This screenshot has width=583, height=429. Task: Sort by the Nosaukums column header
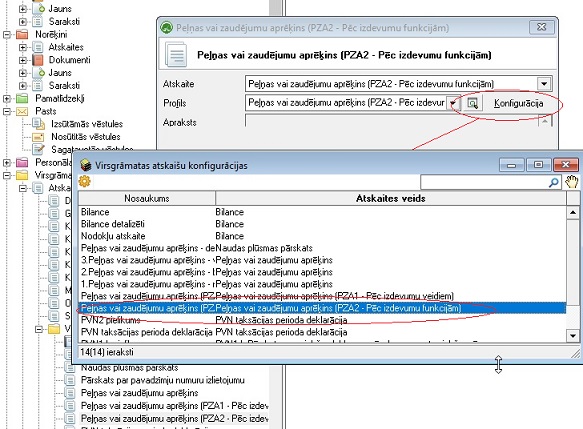click(x=147, y=199)
